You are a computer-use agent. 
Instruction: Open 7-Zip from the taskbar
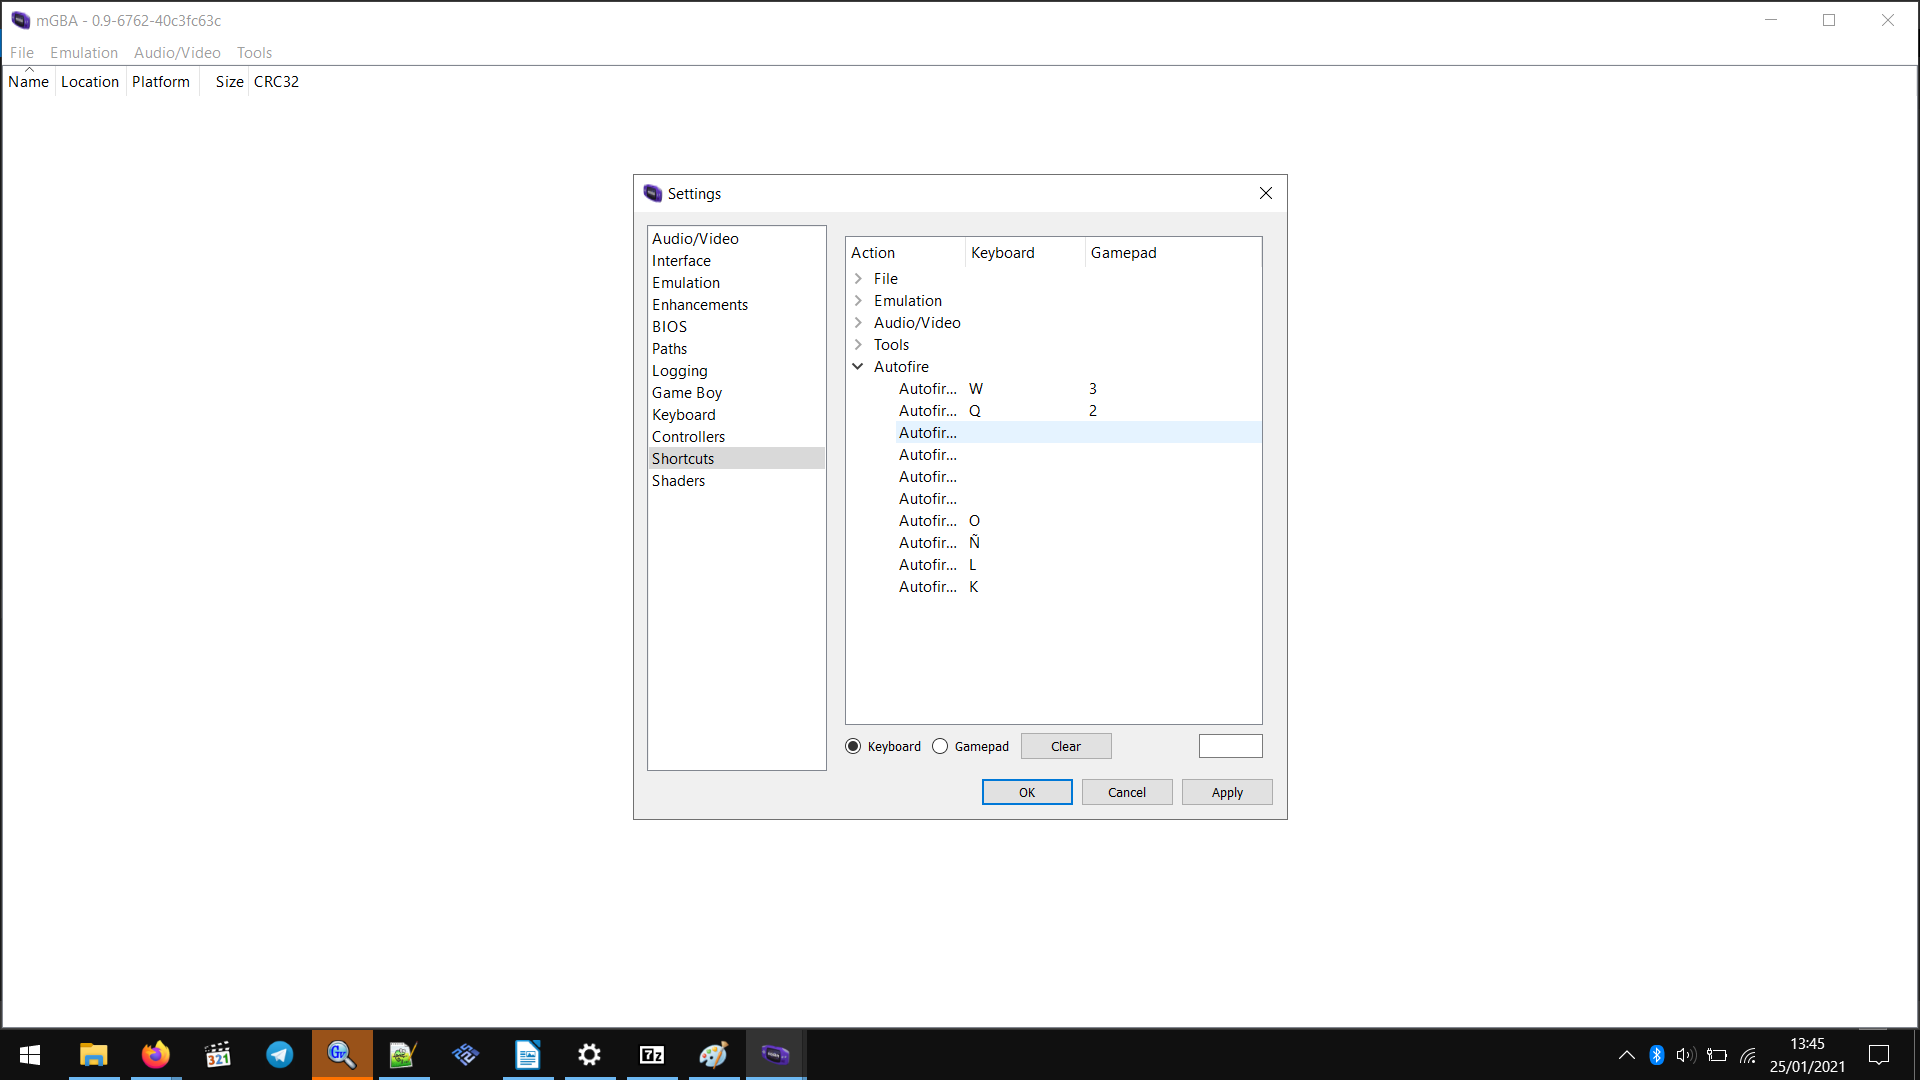click(x=652, y=1054)
